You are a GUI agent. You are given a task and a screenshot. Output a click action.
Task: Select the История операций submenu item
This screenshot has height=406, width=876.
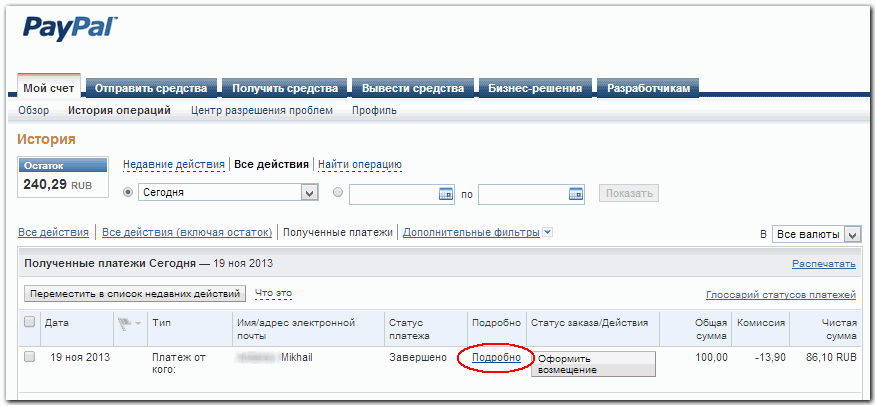tap(120, 111)
